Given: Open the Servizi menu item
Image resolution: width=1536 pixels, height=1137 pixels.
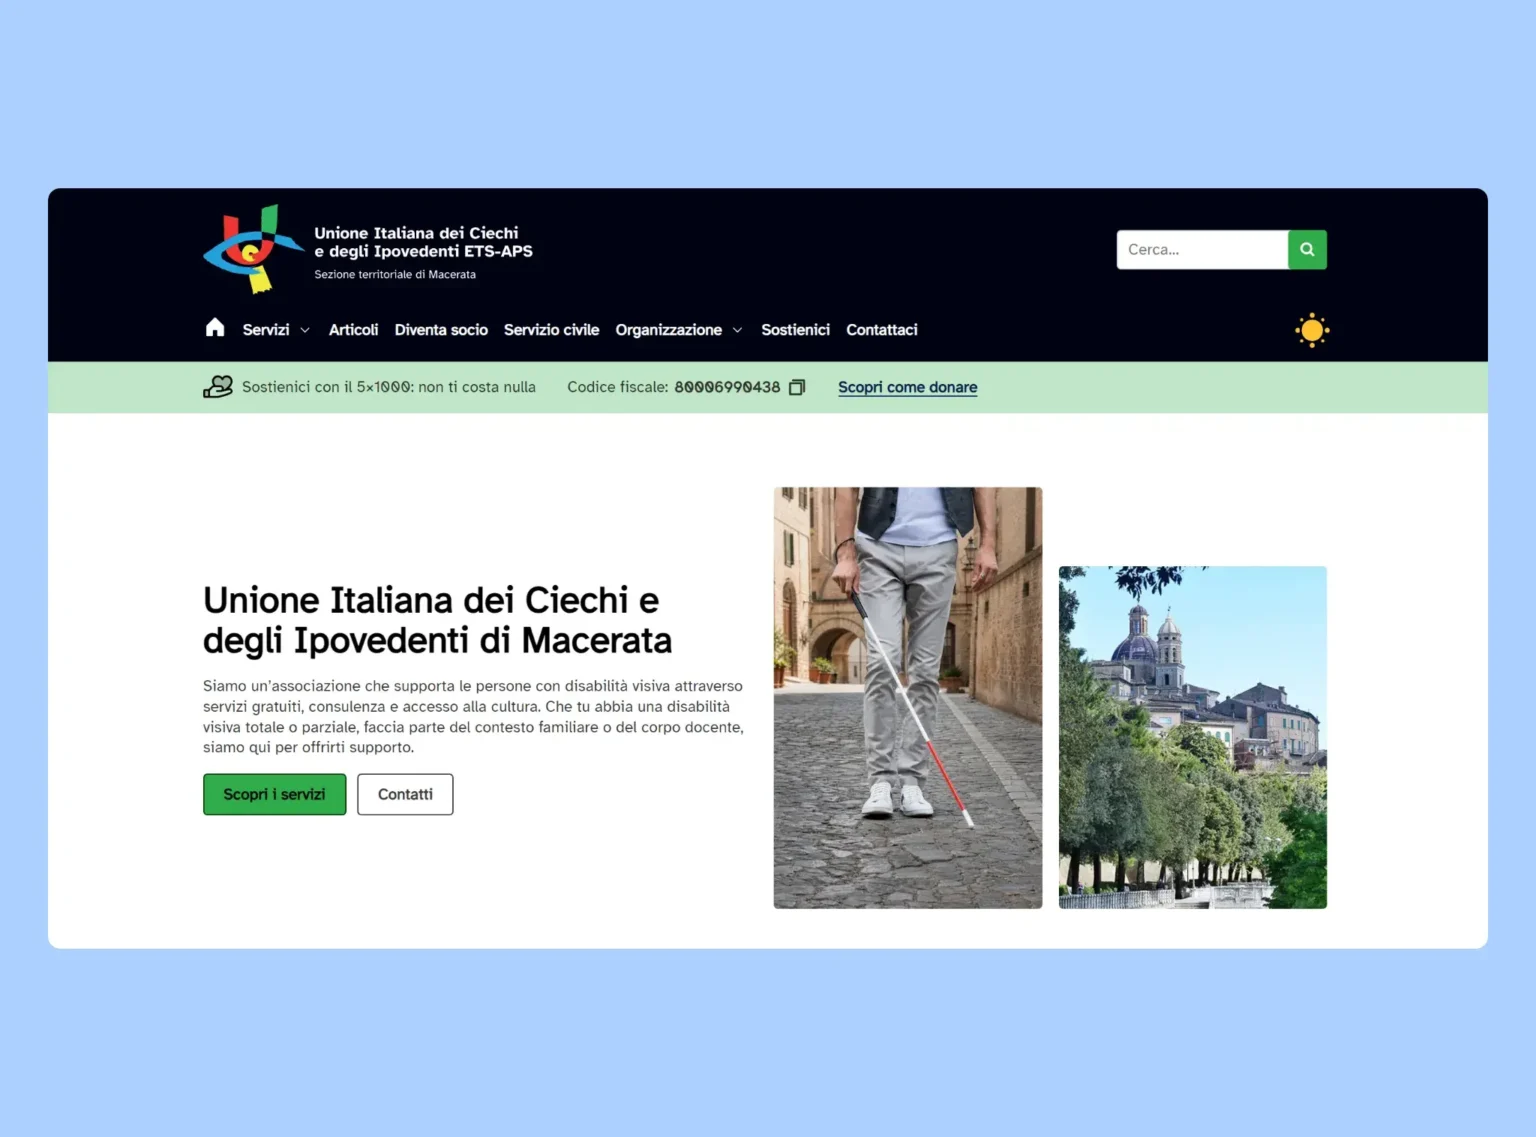Looking at the screenshot, I should 266,330.
